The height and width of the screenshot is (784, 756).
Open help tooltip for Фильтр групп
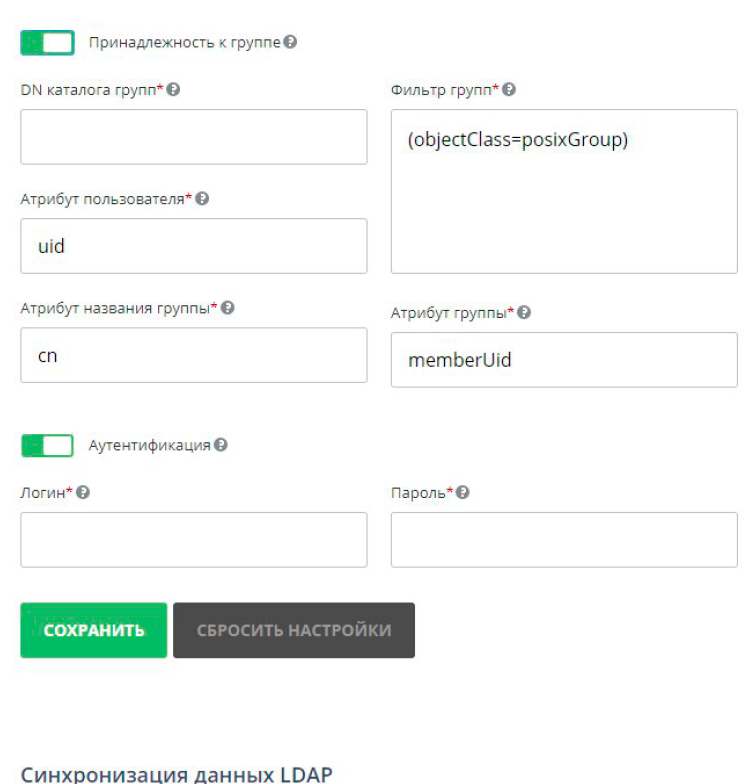(x=509, y=91)
